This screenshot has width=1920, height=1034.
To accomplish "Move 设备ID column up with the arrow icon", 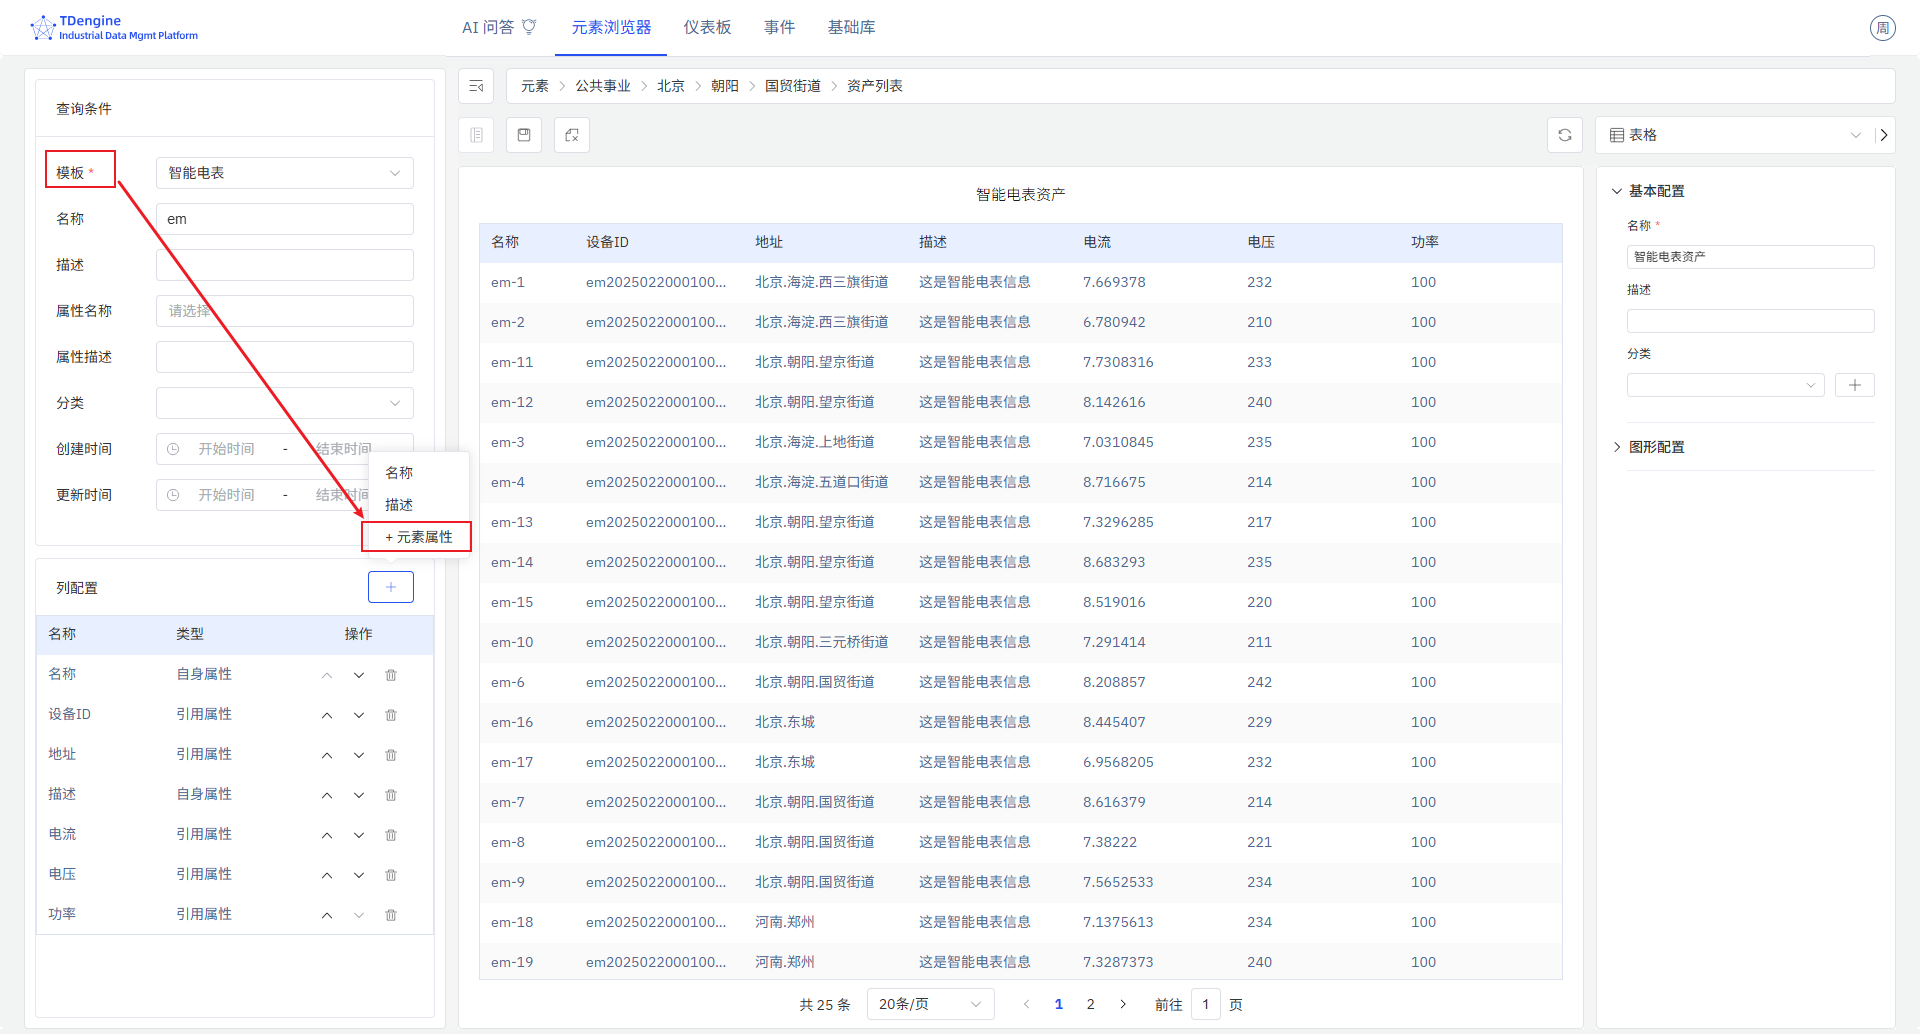I will pos(326,714).
